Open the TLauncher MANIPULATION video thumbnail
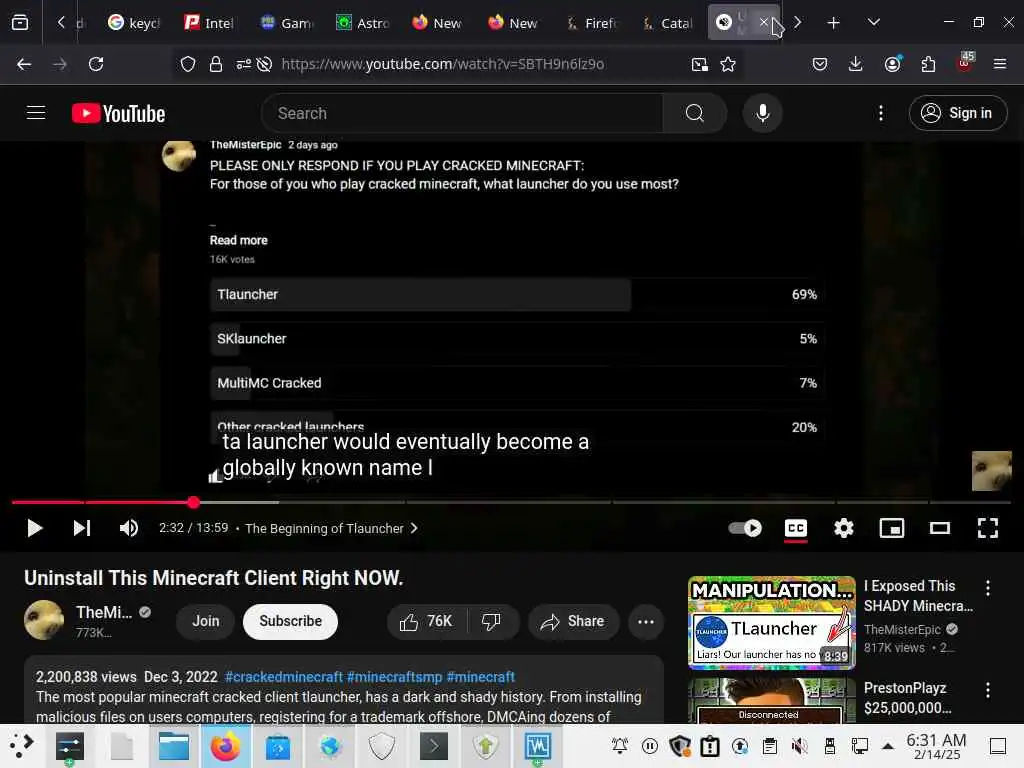 [771, 622]
